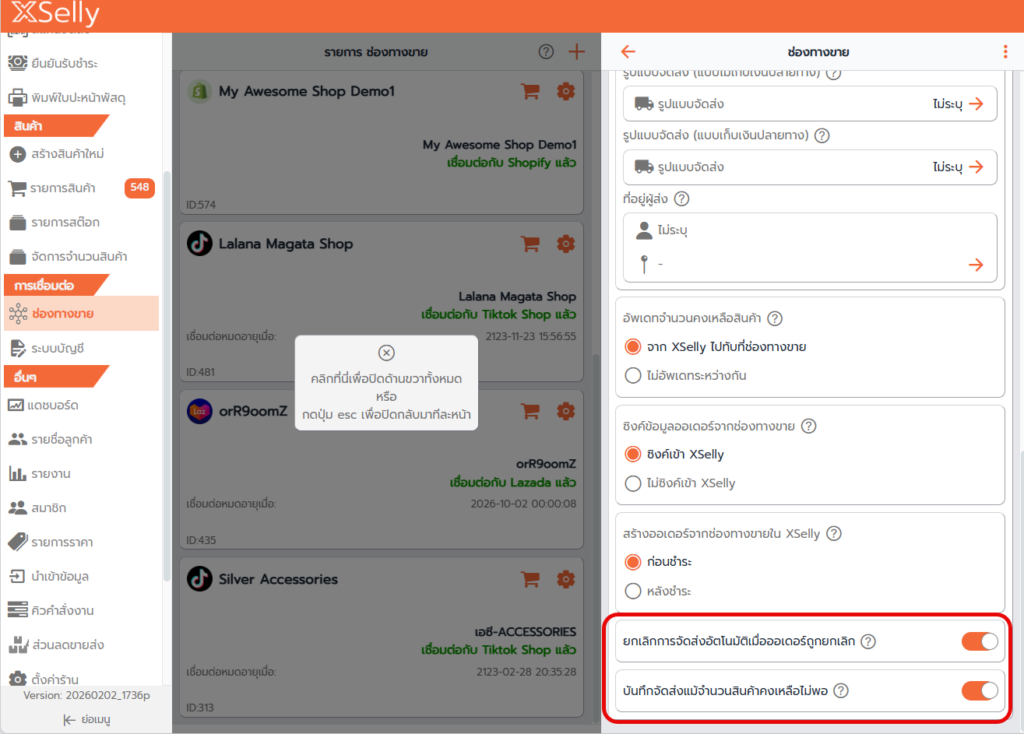Select หลังชำระ radio option
The width and height of the screenshot is (1024, 734).
tap(632, 591)
